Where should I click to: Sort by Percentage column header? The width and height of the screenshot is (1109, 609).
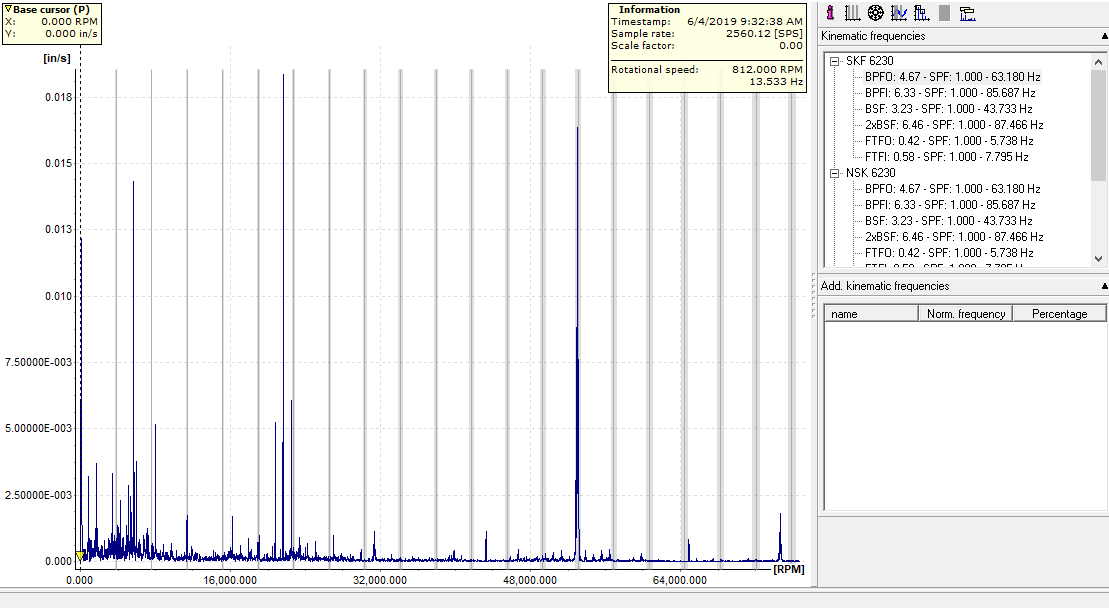click(1059, 314)
